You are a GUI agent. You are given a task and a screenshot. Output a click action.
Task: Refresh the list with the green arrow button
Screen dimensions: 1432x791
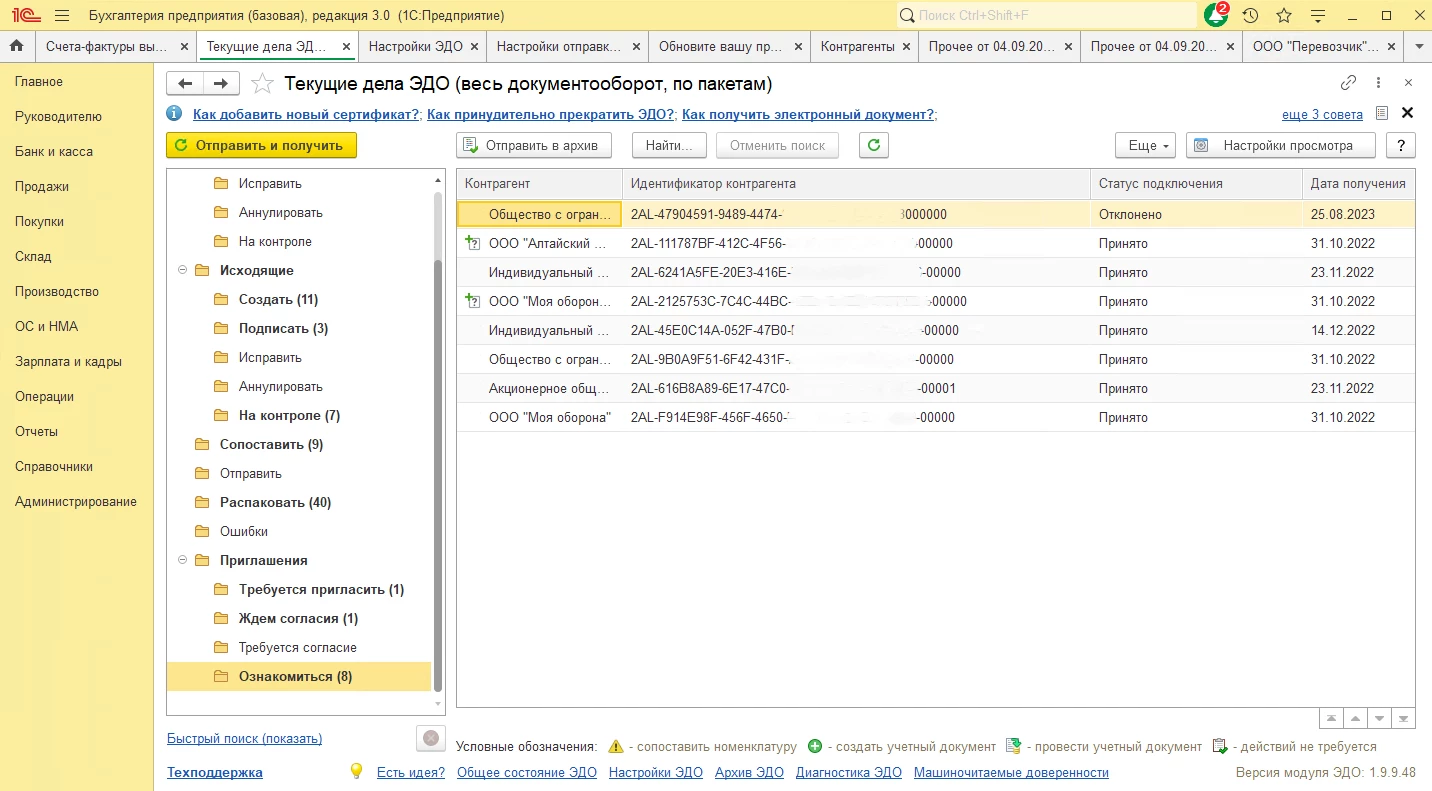tap(874, 145)
